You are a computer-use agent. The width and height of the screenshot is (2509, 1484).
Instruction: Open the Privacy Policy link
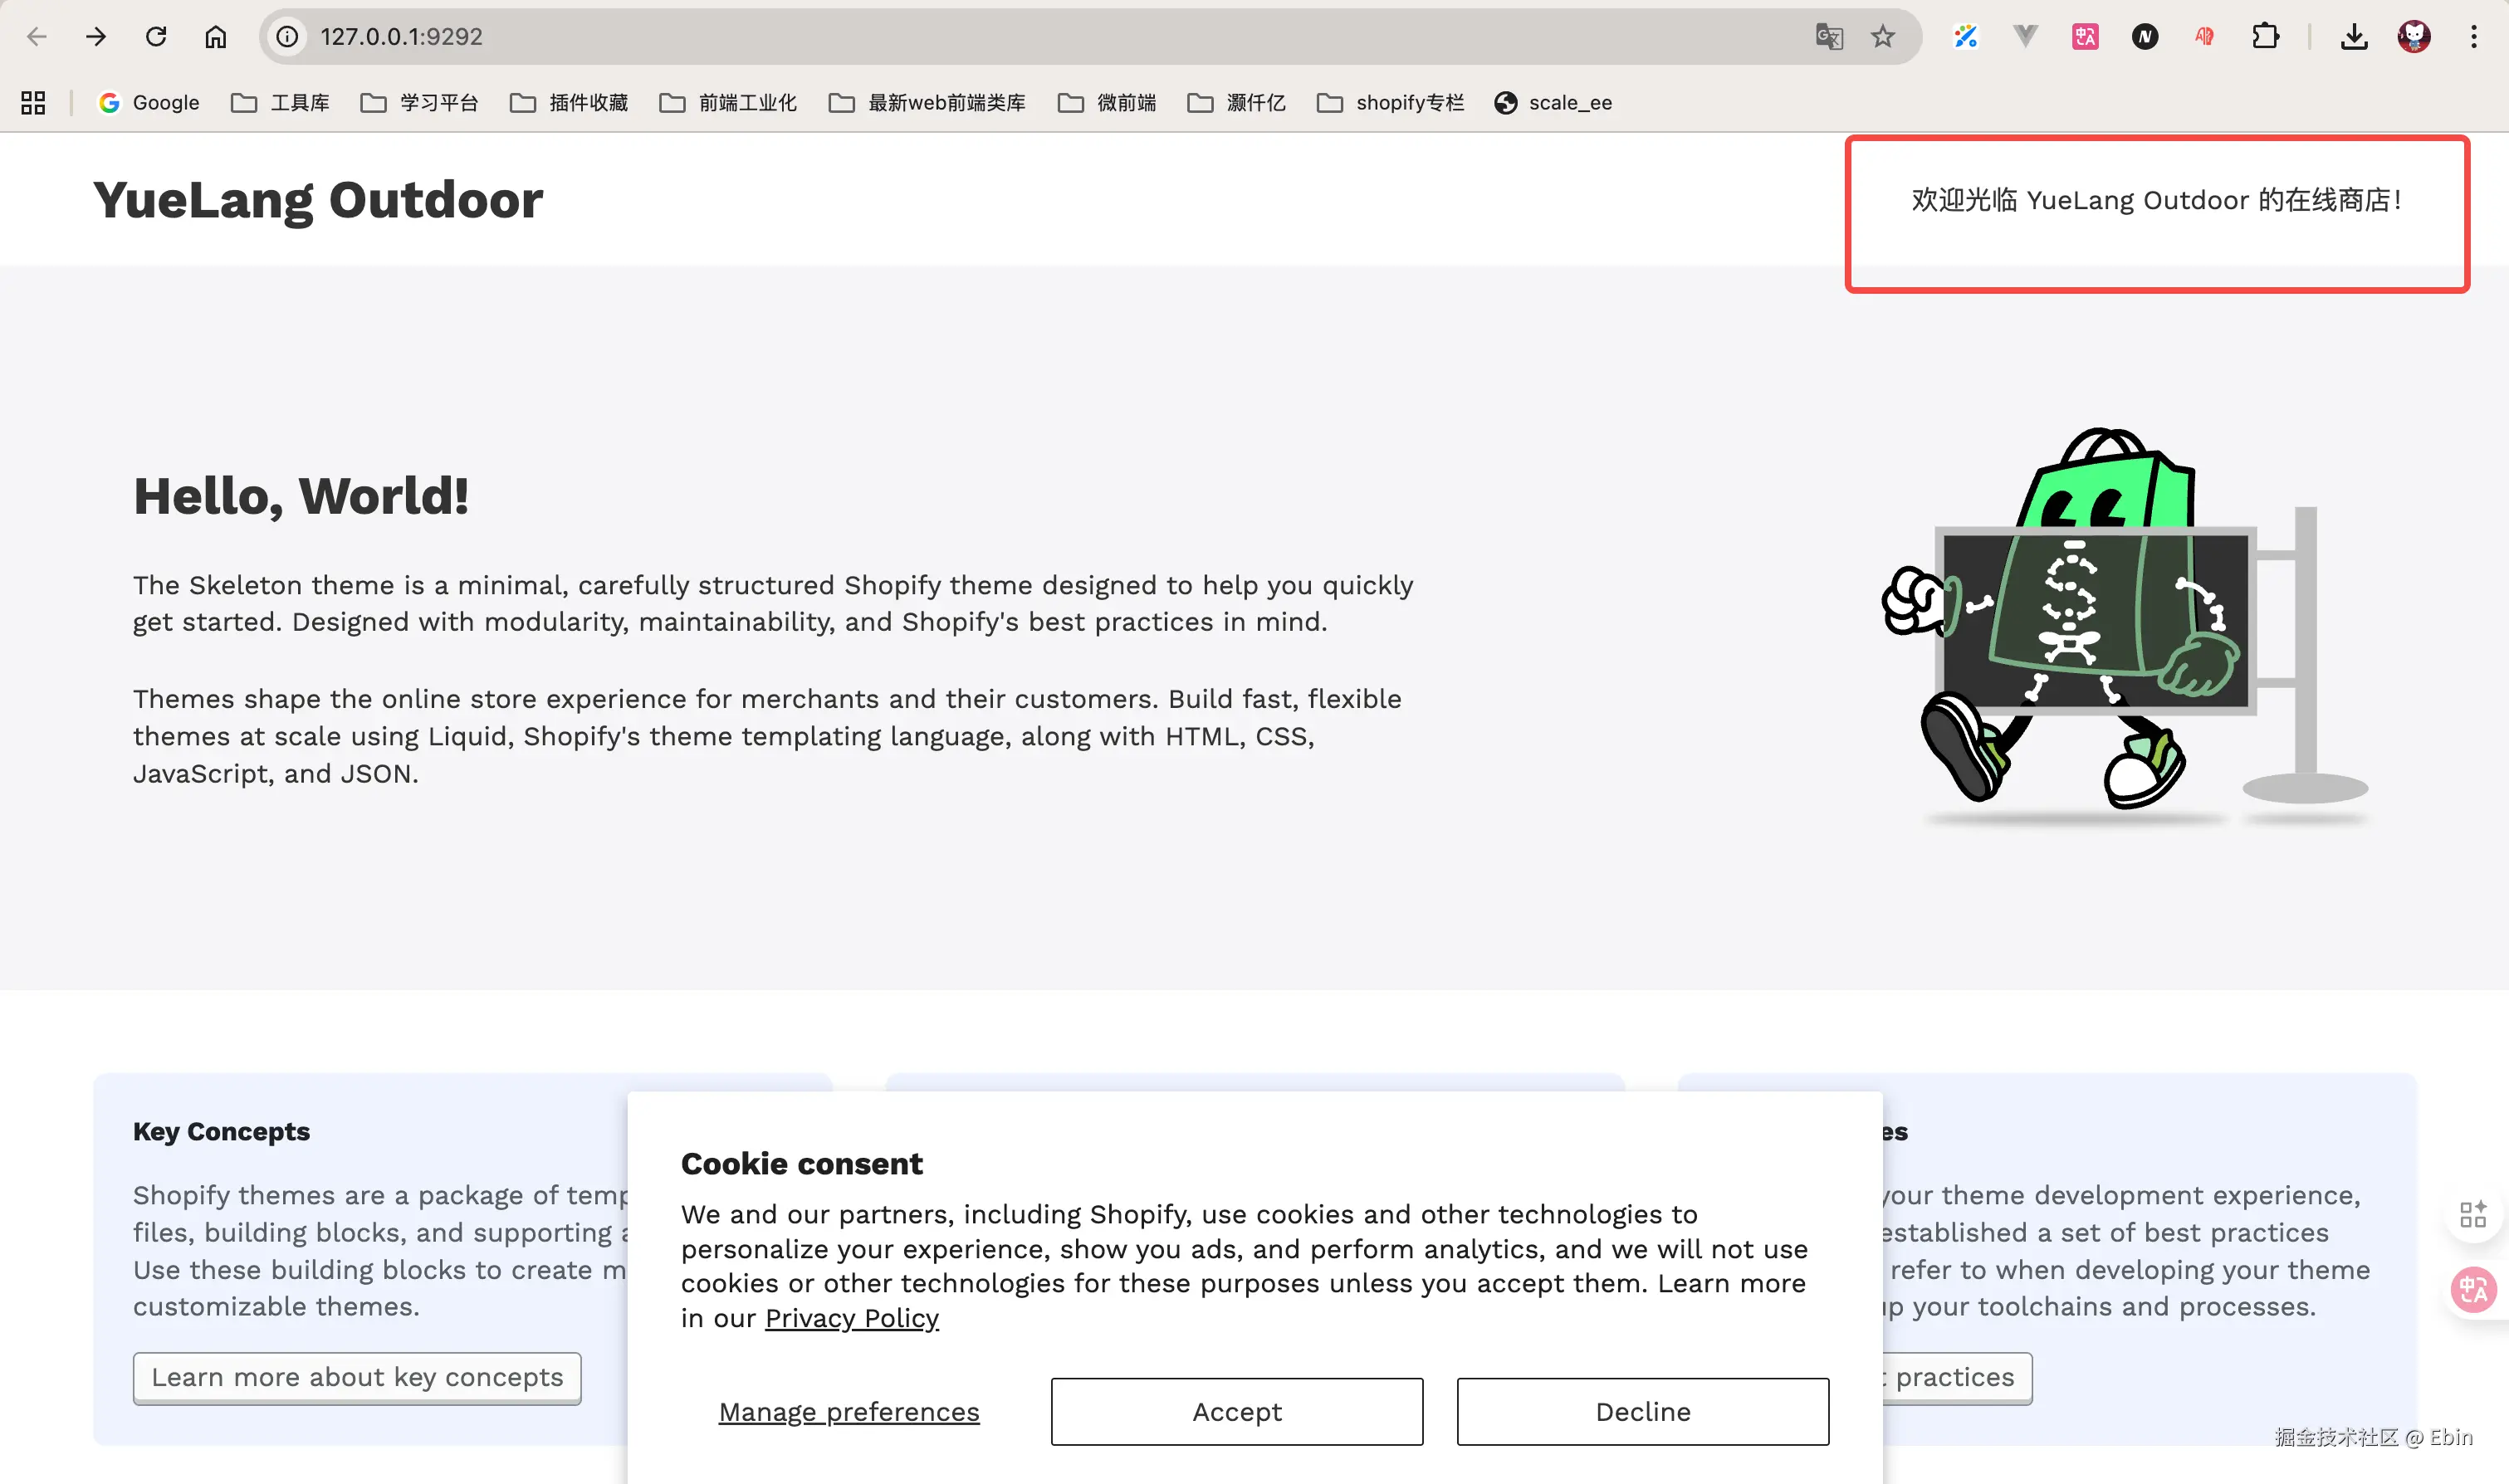point(851,1318)
